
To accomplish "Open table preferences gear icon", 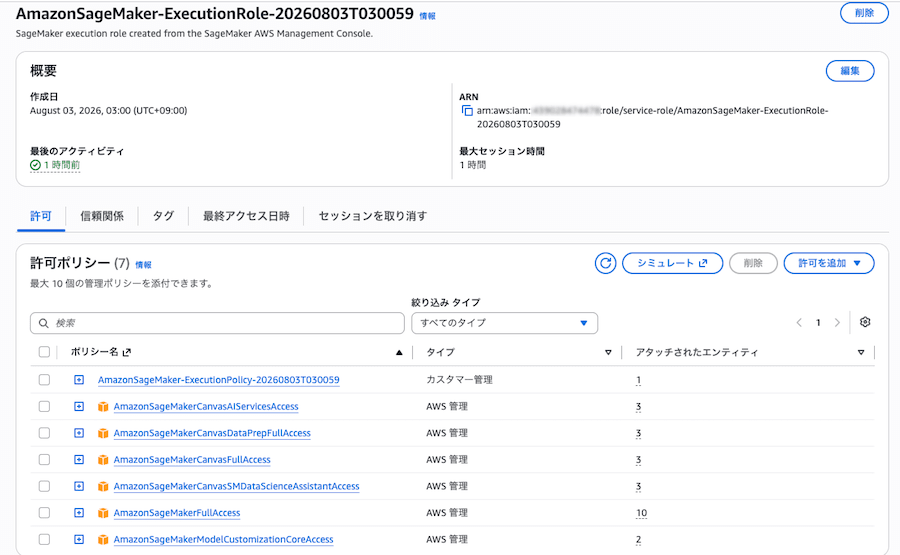I will coord(865,323).
